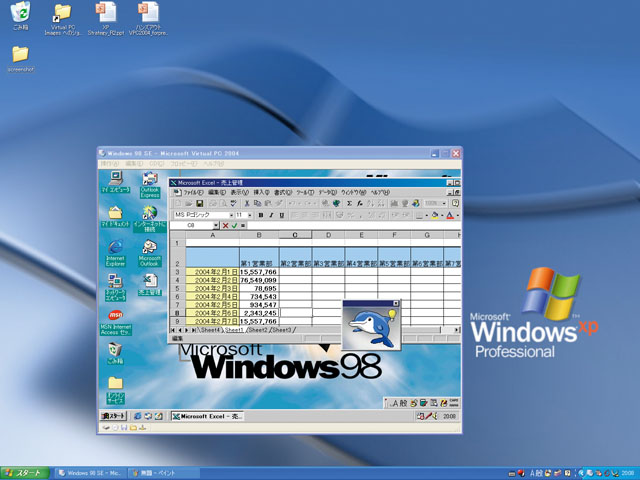Screen dimensions: 640x480
Task: Click the AutoSum sigma icon
Action: pos(349,203)
